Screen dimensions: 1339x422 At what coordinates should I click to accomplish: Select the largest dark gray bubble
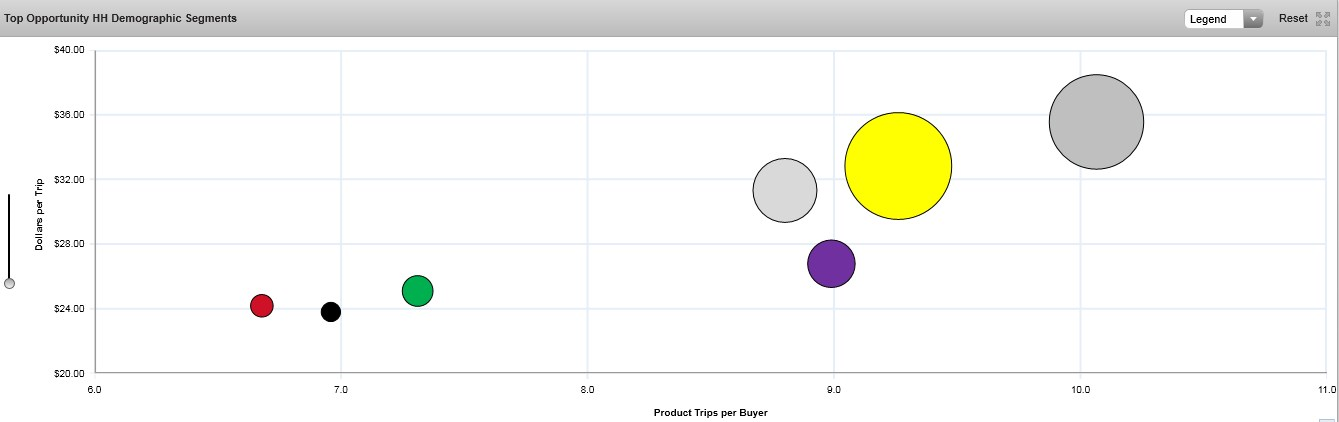click(x=1096, y=122)
